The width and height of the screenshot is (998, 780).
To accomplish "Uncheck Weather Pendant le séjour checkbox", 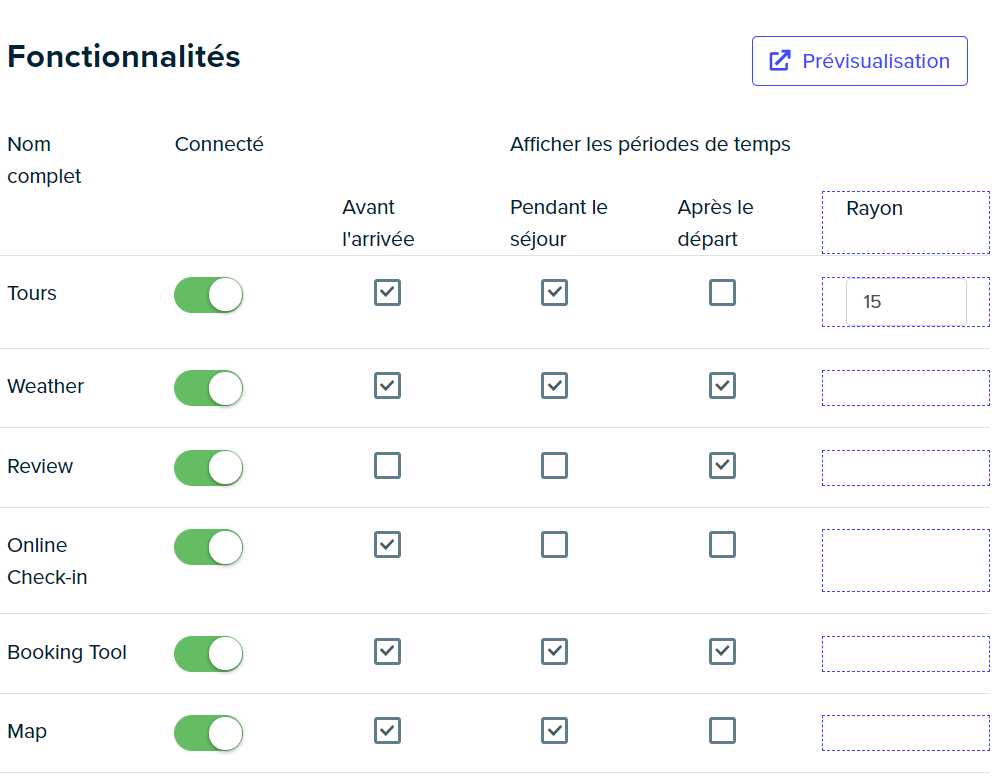I will click(x=554, y=385).
